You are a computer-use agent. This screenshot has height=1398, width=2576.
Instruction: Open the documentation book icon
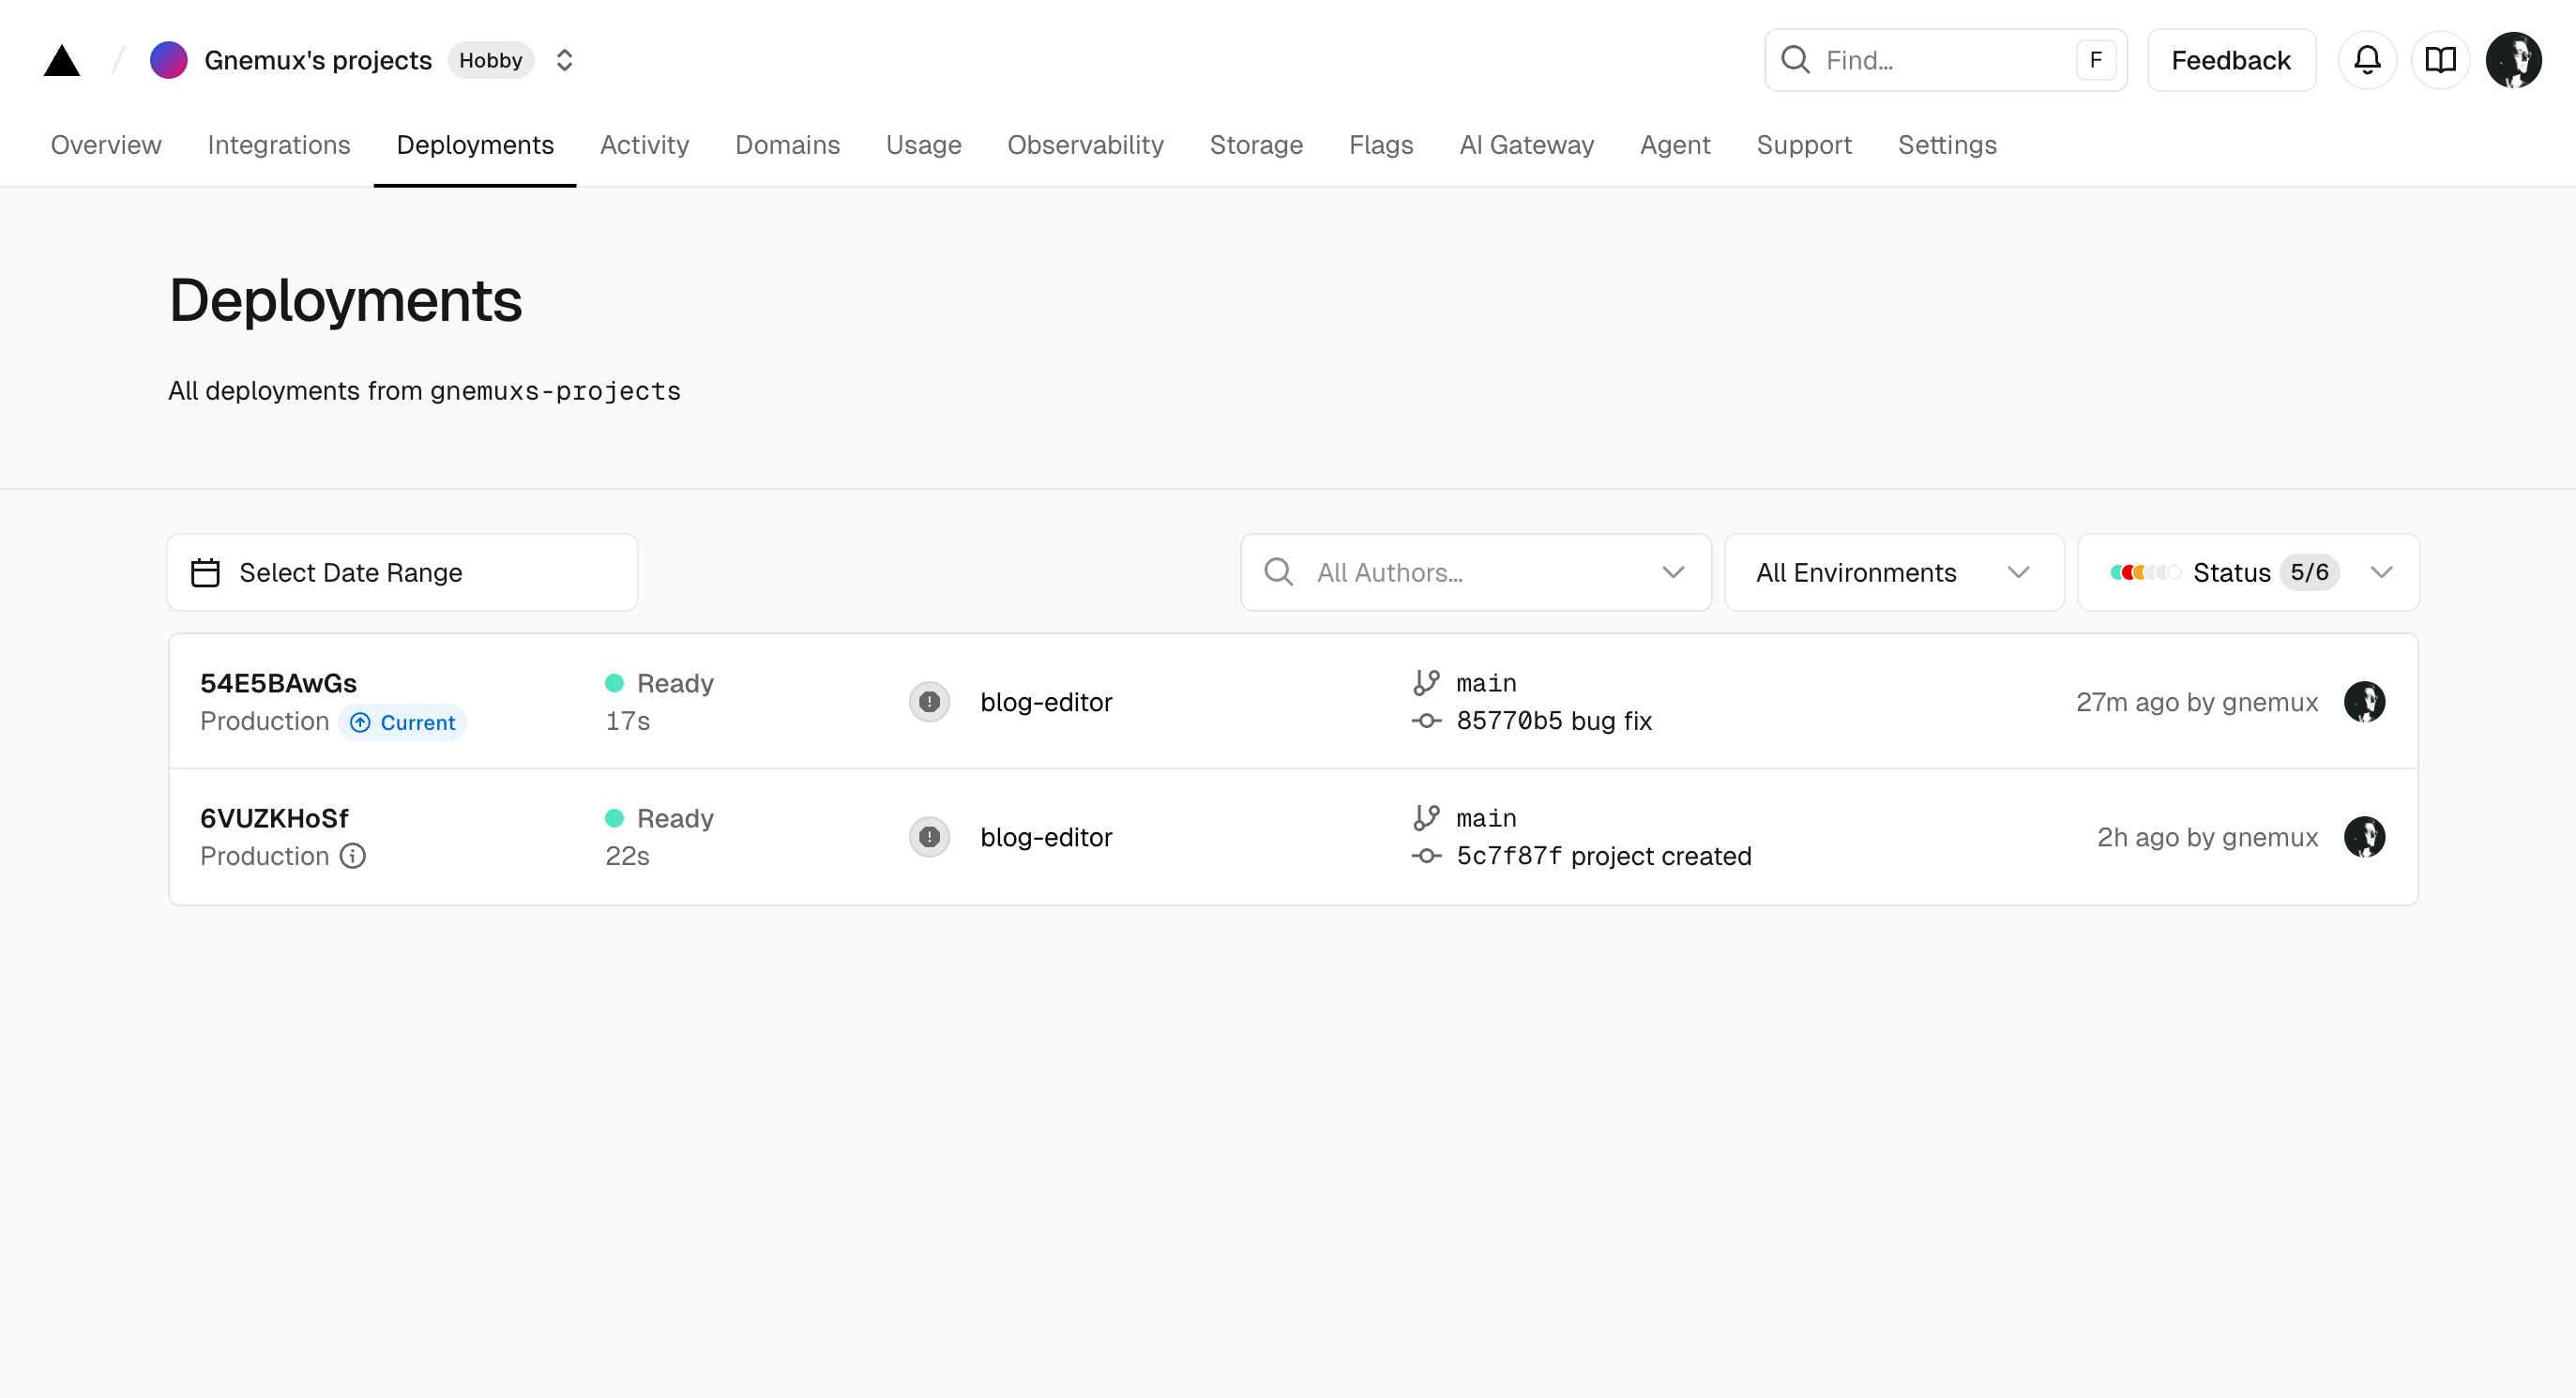[2440, 60]
